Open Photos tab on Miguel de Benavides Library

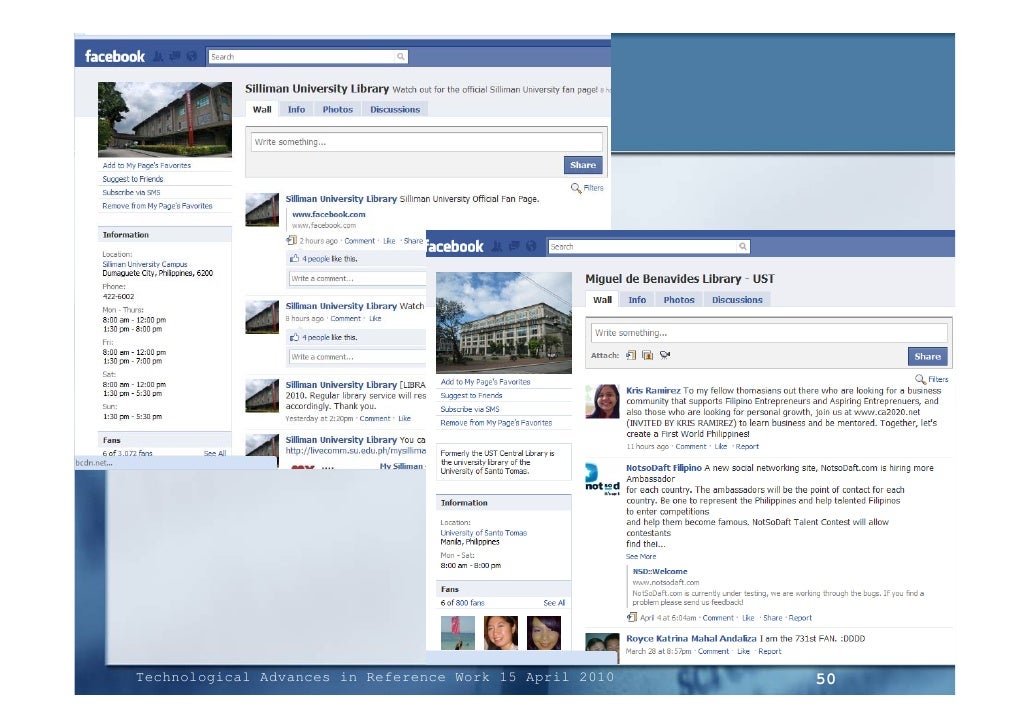pyautogui.click(x=679, y=300)
